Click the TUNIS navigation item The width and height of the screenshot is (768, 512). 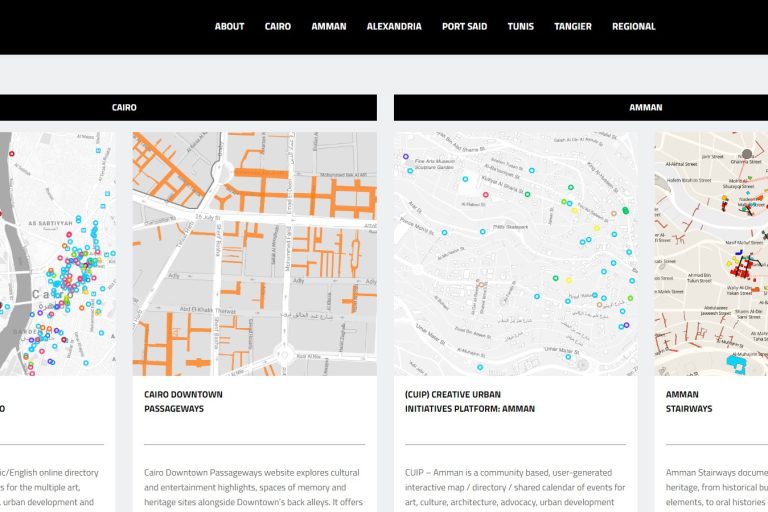click(520, 27)
